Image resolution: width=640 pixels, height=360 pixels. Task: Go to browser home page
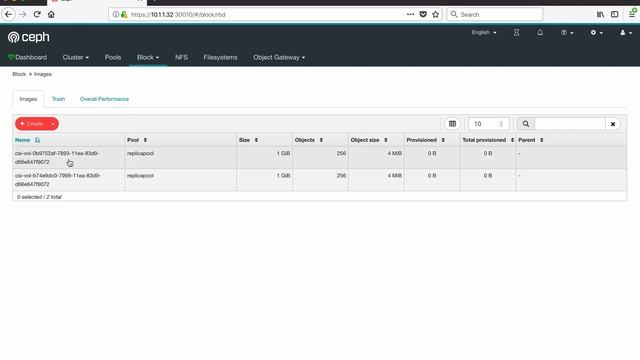click(51, 14)
